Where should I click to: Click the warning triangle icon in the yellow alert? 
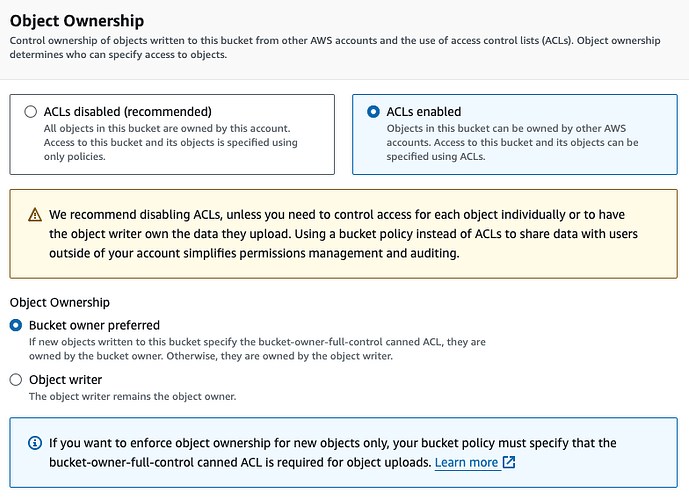coord(35,215)
